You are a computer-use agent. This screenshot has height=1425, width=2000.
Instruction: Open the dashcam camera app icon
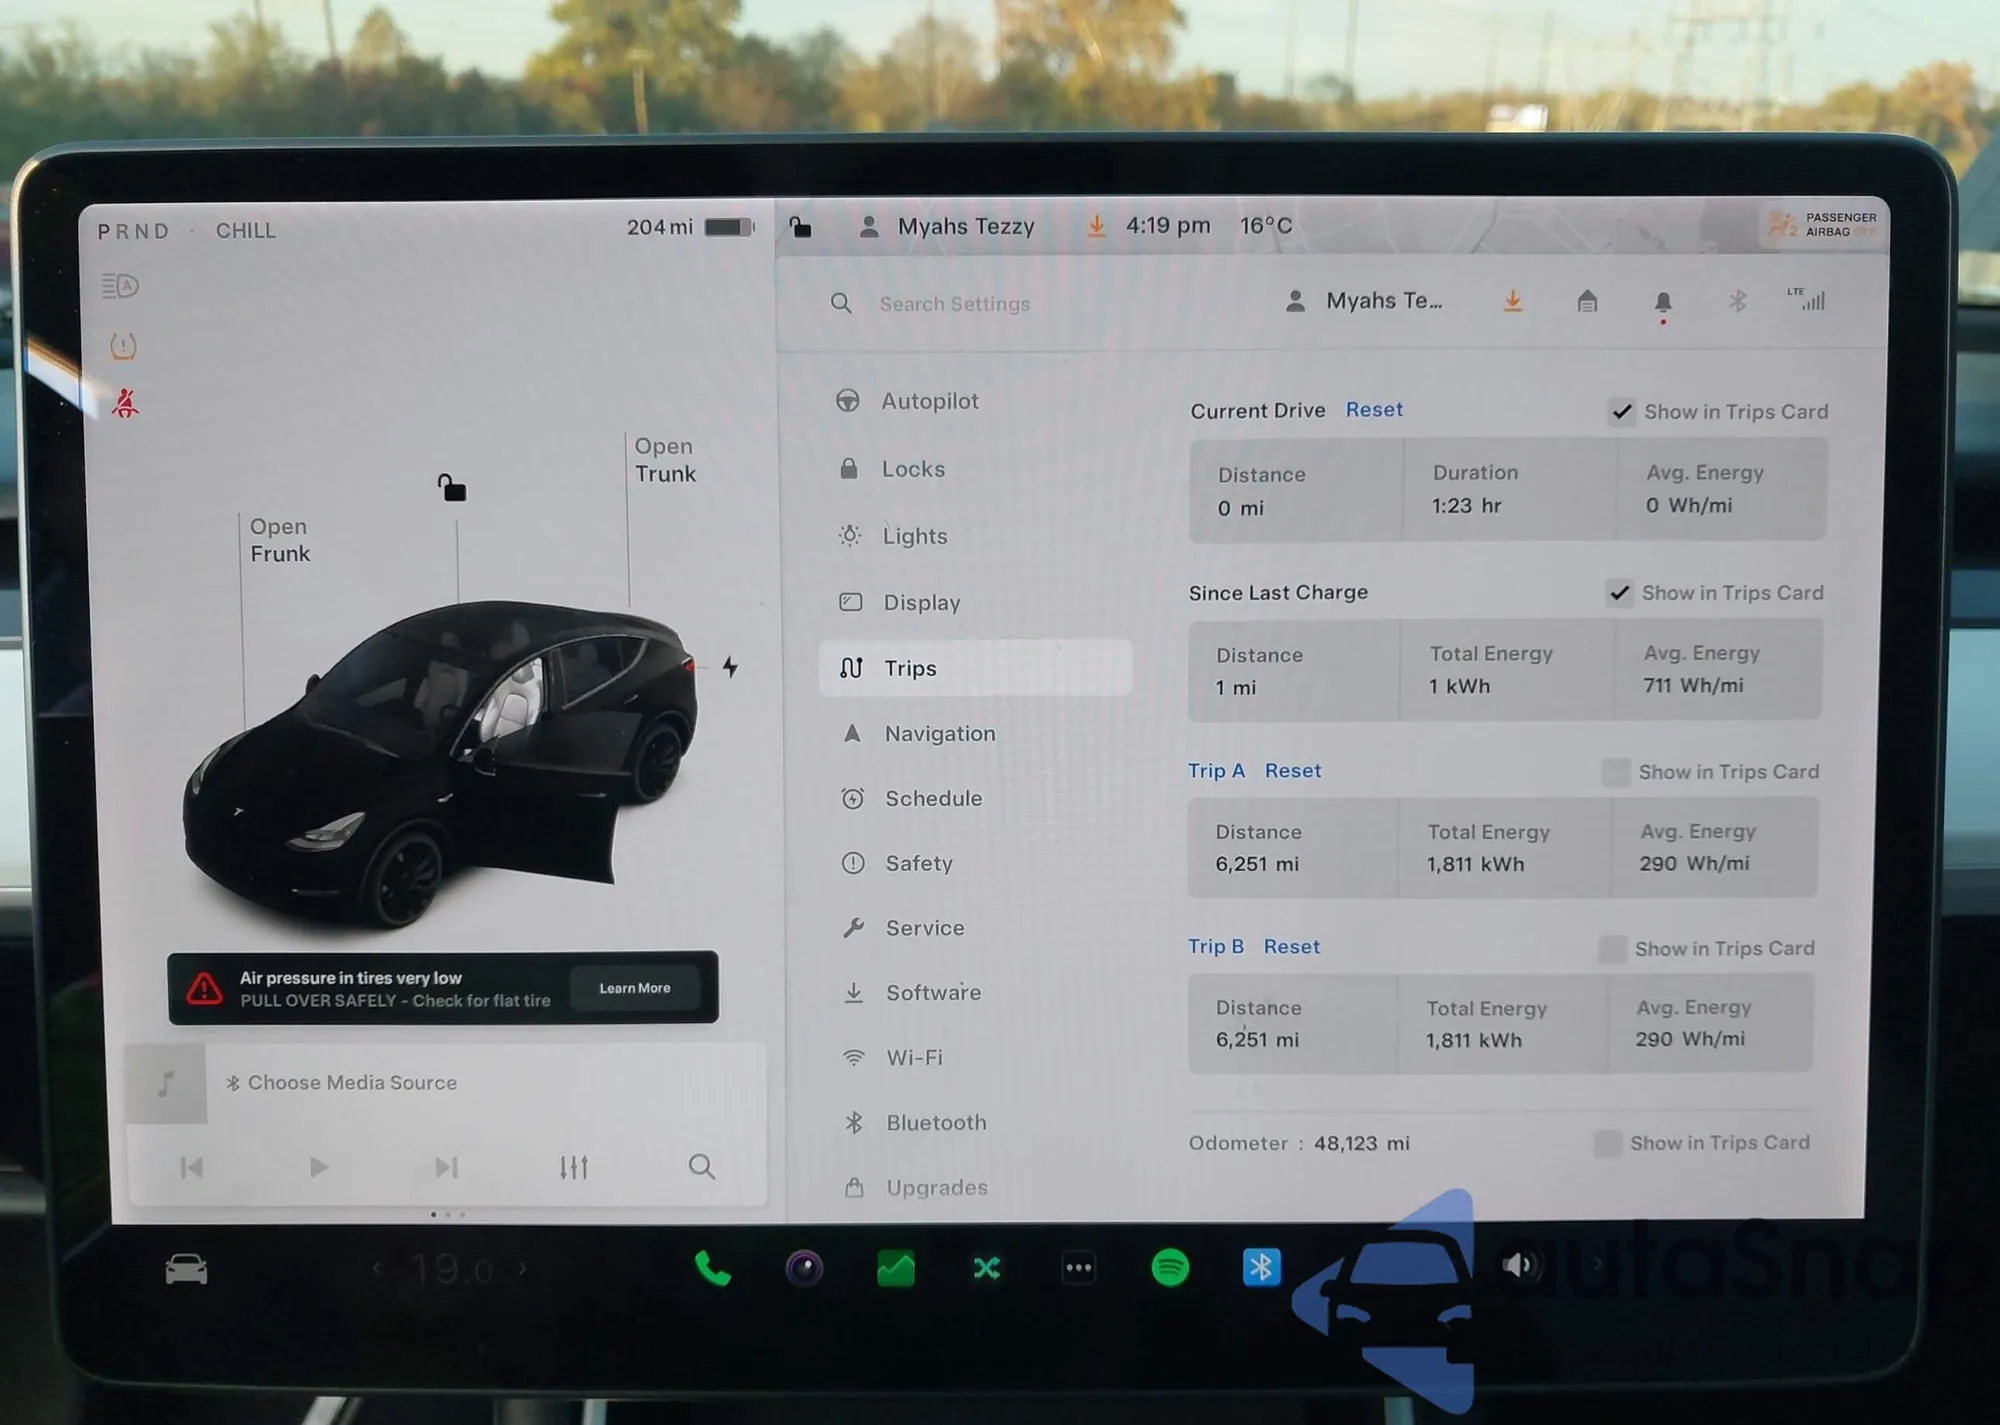pyautogui.click(x=804, y=1269)
